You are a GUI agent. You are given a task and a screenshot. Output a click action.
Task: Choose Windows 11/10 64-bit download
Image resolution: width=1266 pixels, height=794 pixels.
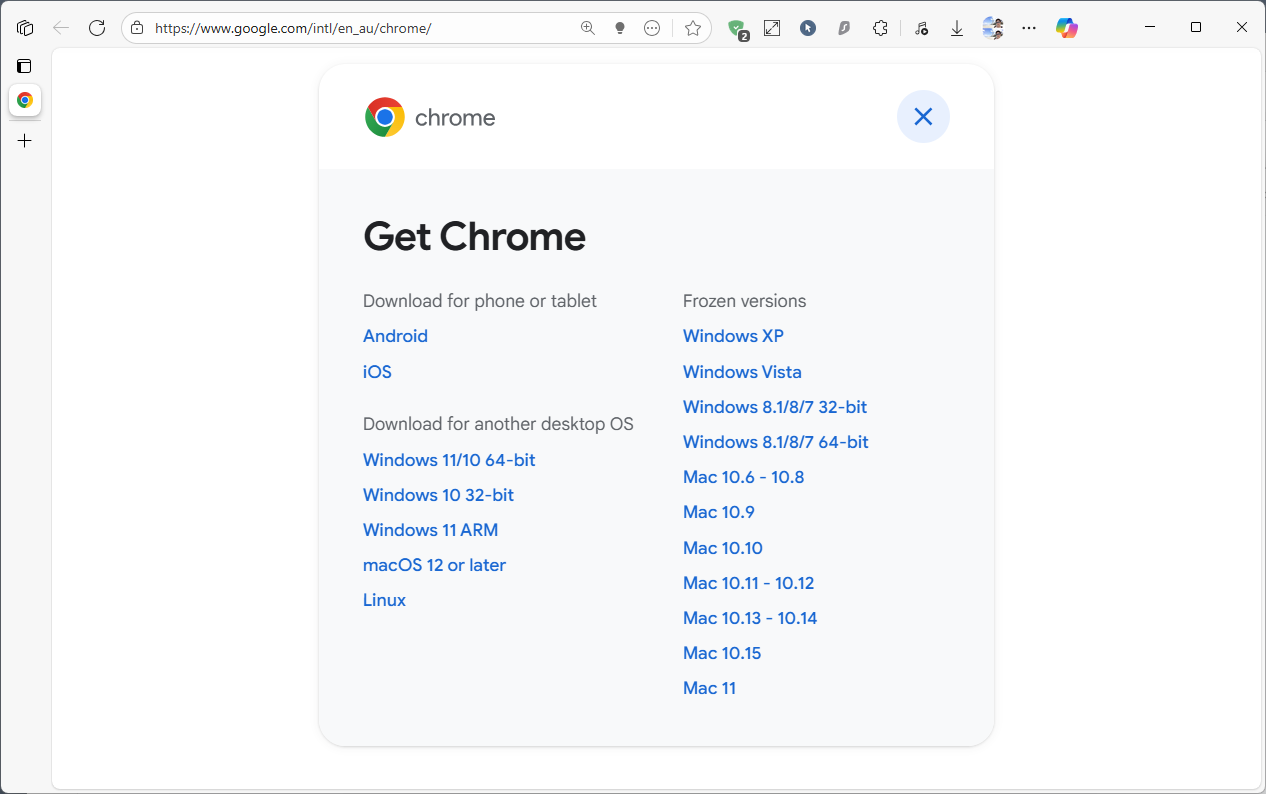[x=449, y=460]
